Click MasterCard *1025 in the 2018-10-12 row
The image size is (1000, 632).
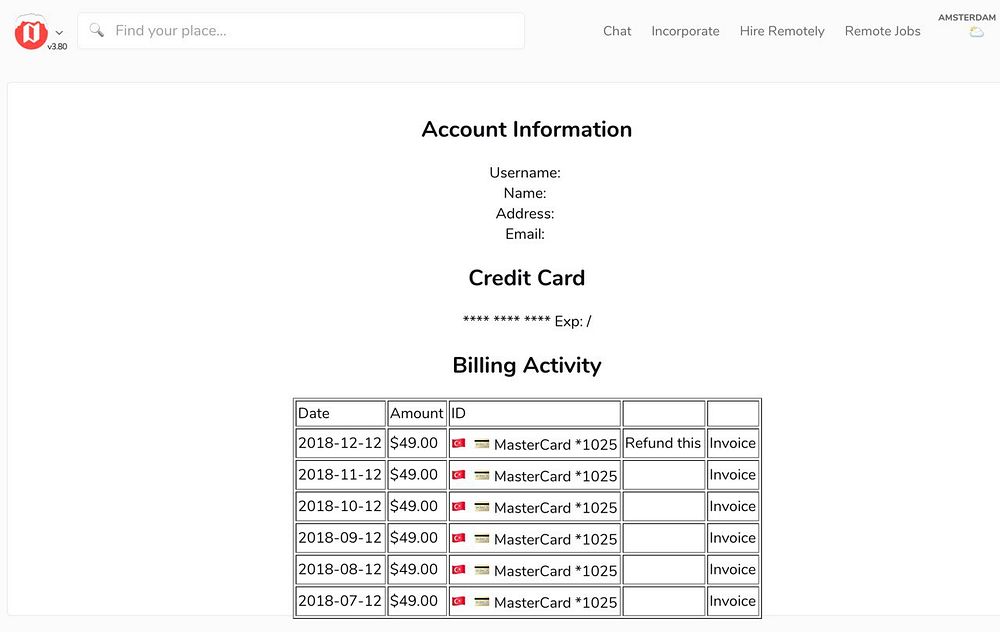click(x=555, y=508)
